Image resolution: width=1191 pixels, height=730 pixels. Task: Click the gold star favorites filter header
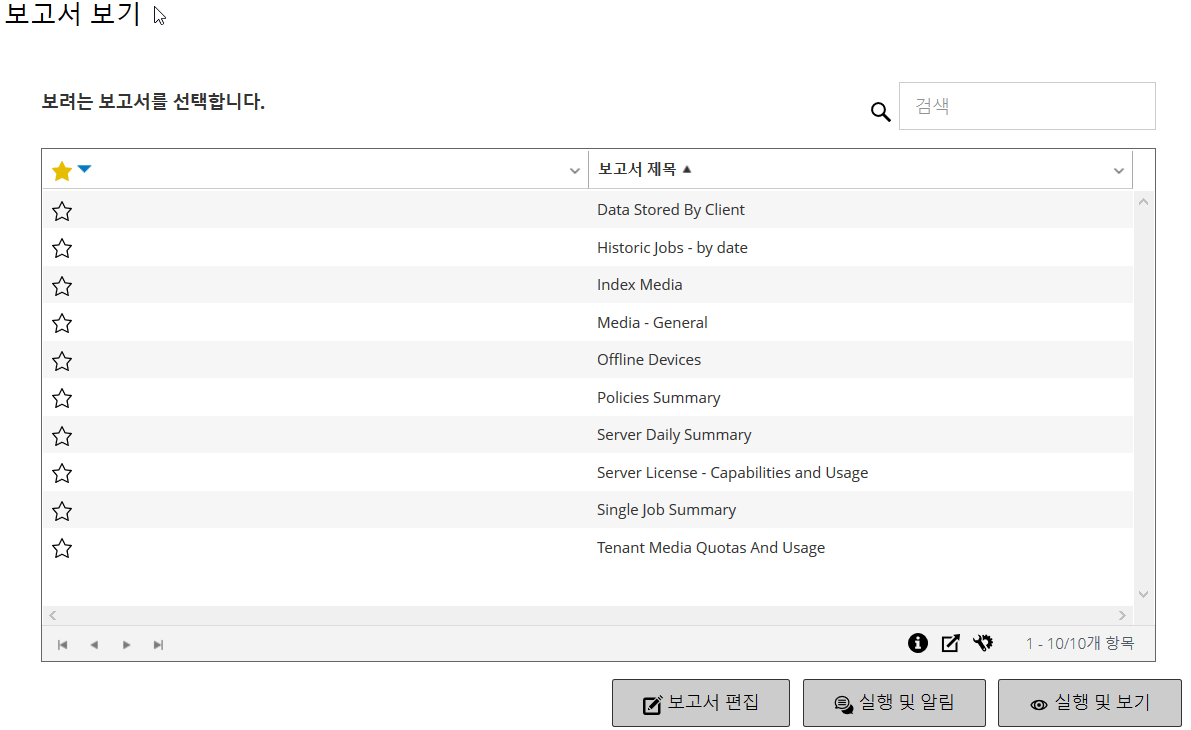(62, 171)
